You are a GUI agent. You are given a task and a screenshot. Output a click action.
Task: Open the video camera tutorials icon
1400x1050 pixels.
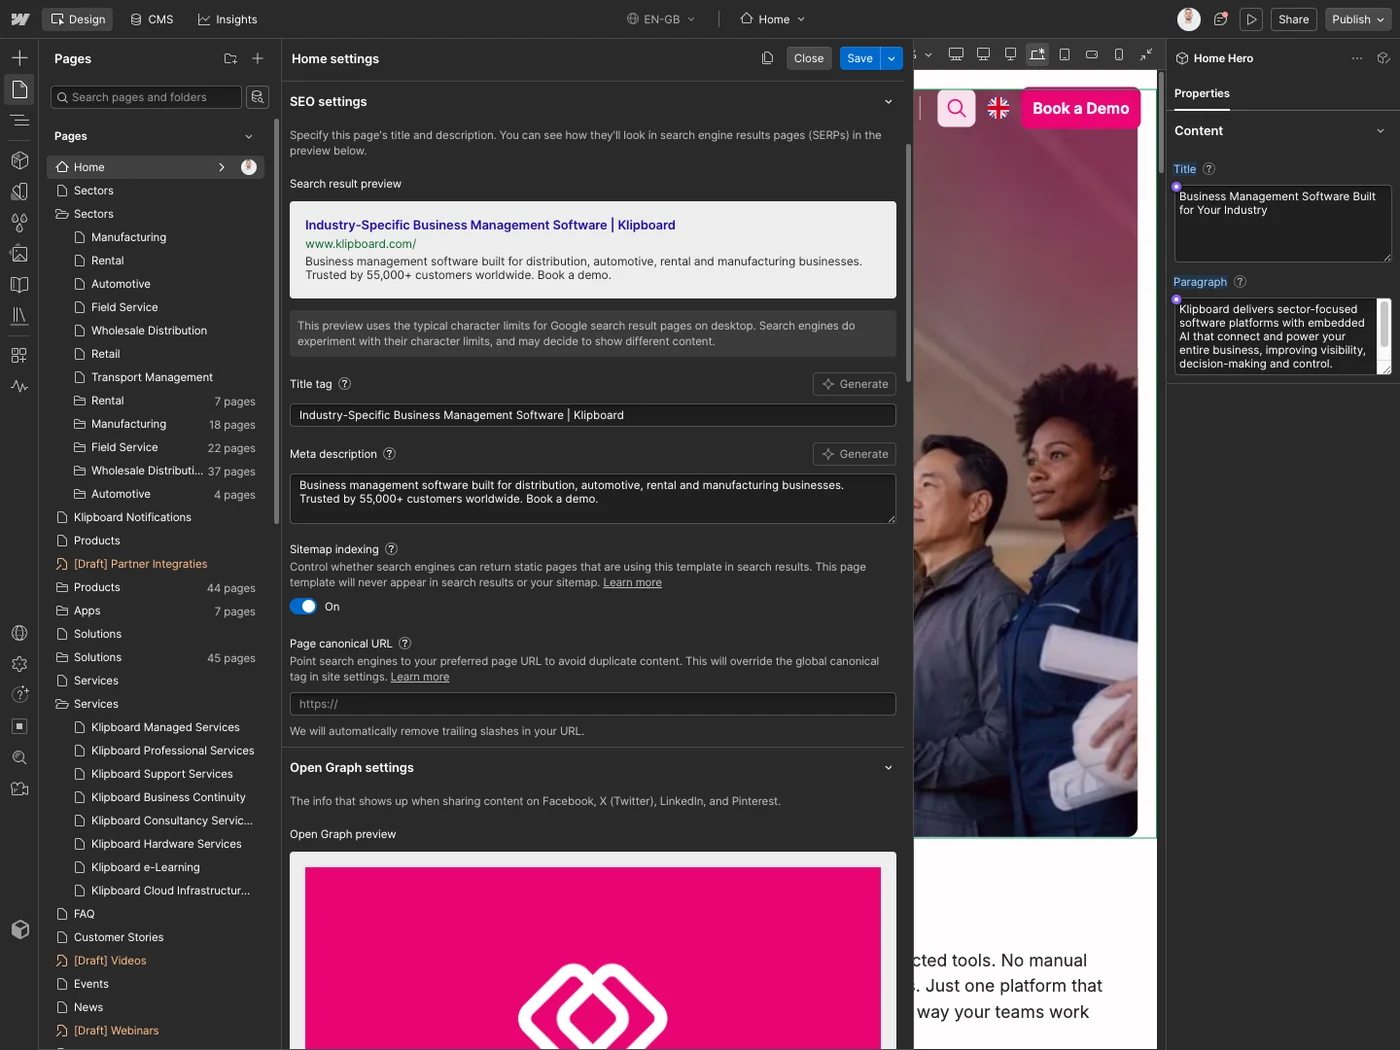(x=19, y=788)
